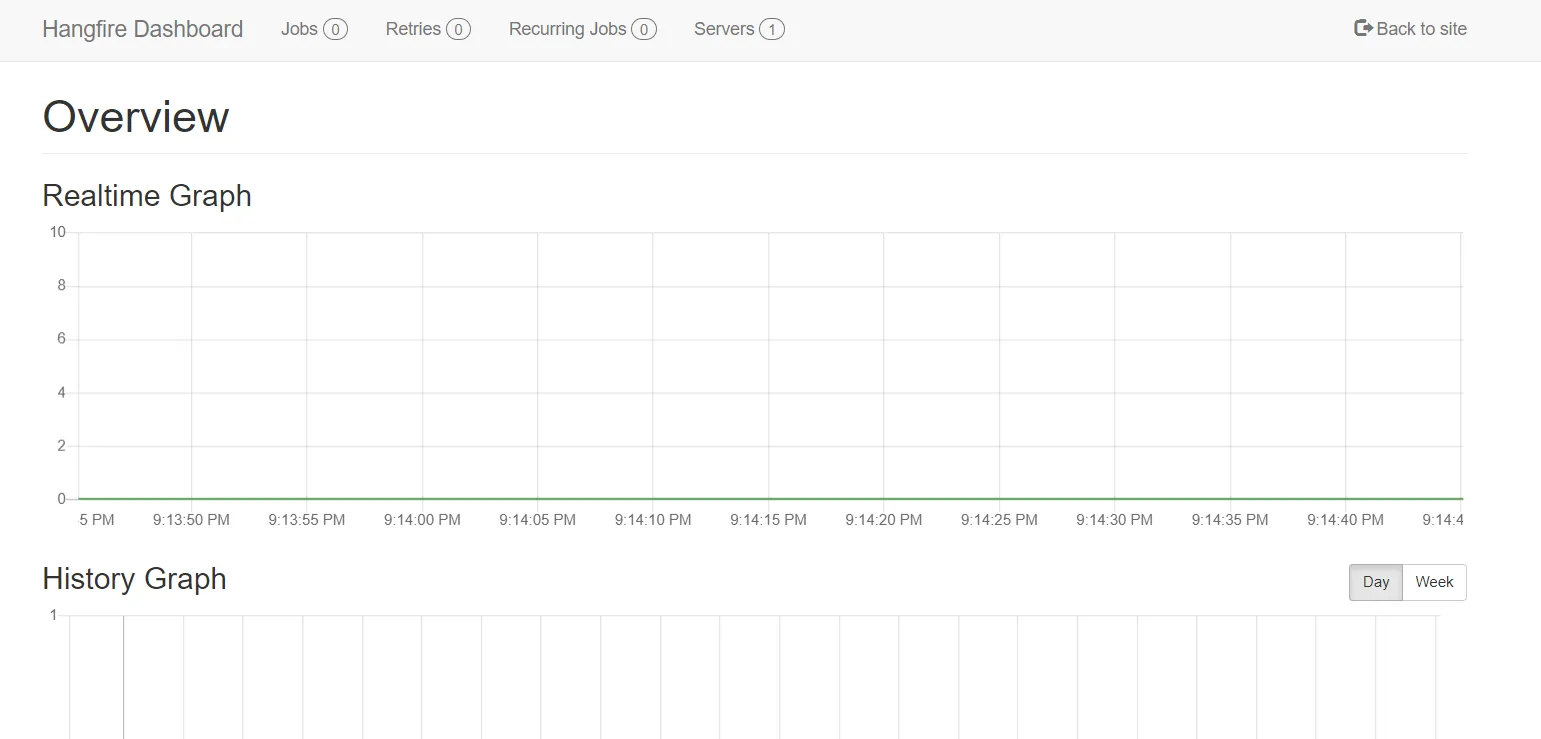Click the Servers count badge 1

(x=772, y=30)
